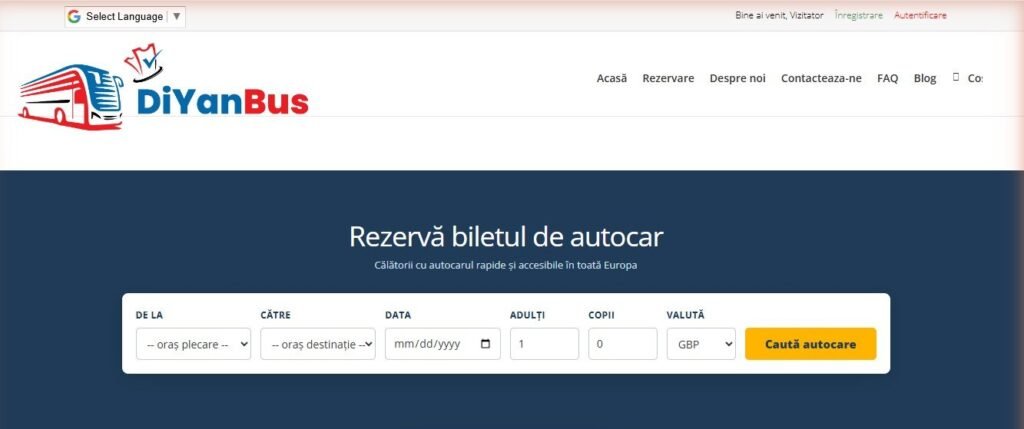
Task: Click the Bine ai venit, Vizitator text
Action: click(779, 15)
